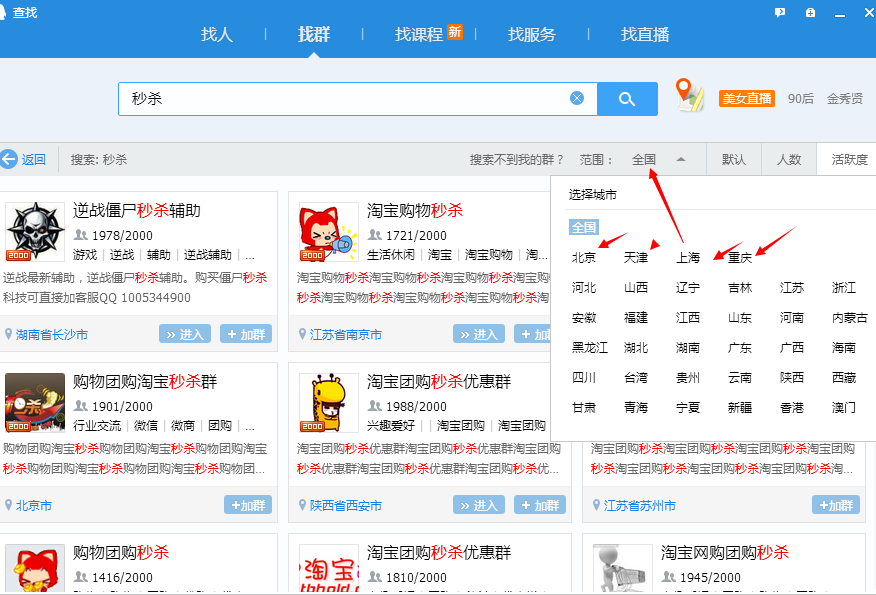Sort results by 人数
Screen dimensions: 876x595
pos(789,160)
